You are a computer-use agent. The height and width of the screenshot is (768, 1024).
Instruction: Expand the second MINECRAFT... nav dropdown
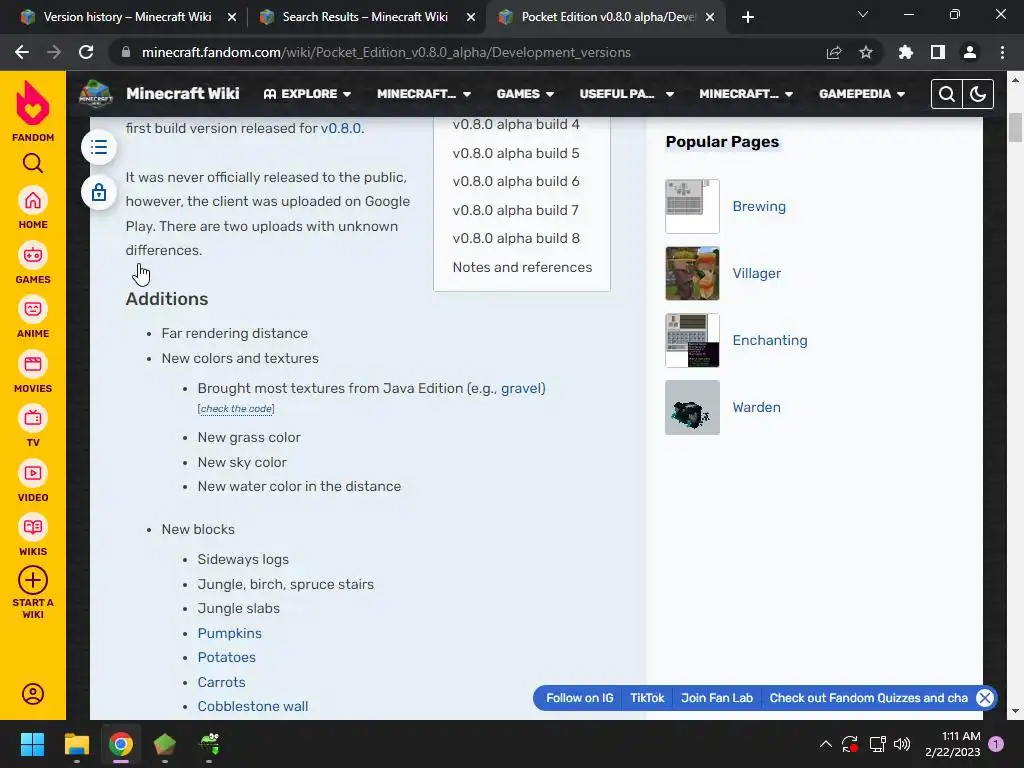tap(746, 94)
